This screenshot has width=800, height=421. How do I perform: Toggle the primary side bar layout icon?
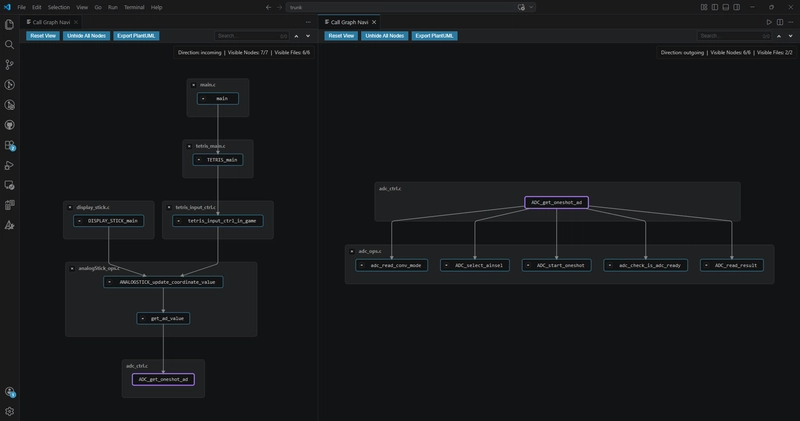(715, 7)
